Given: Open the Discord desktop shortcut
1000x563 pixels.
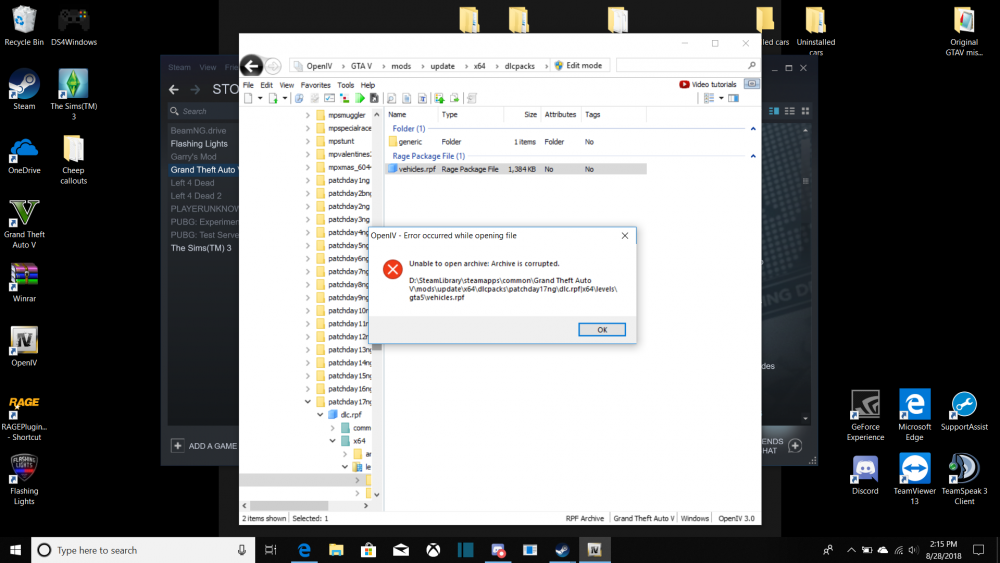Looking at the screenshot, I should pyautogui.click(x=865, y=475).
